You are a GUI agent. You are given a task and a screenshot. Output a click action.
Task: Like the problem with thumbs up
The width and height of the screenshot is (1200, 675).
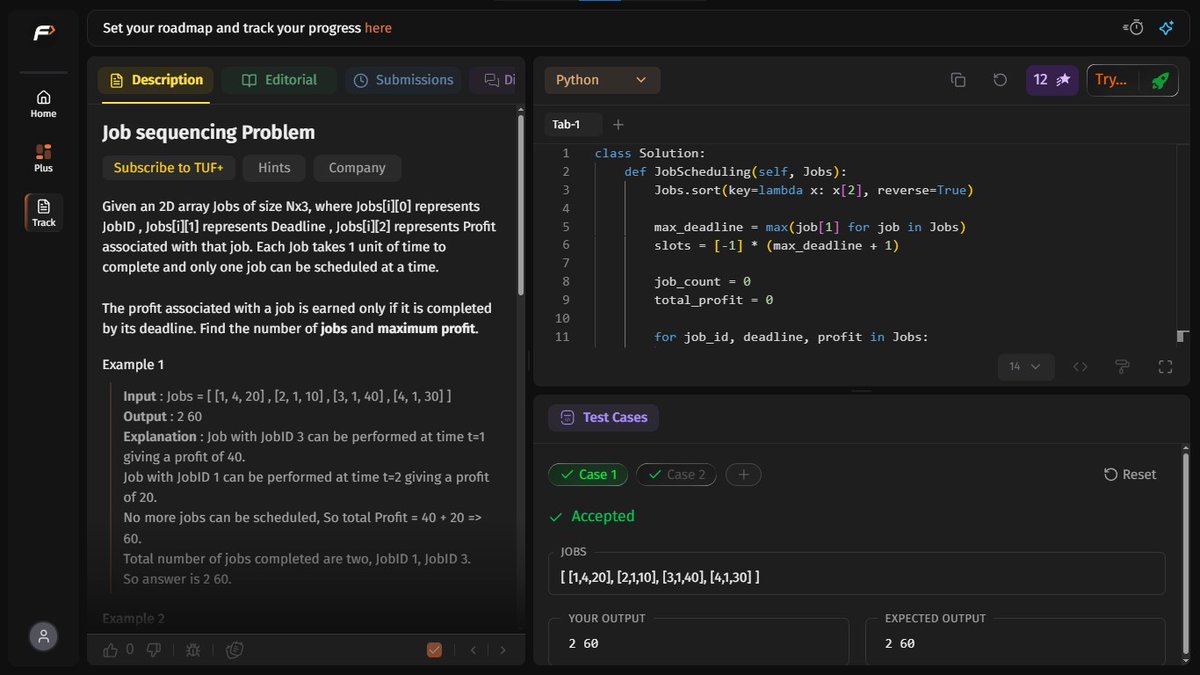tap(111, 650)
